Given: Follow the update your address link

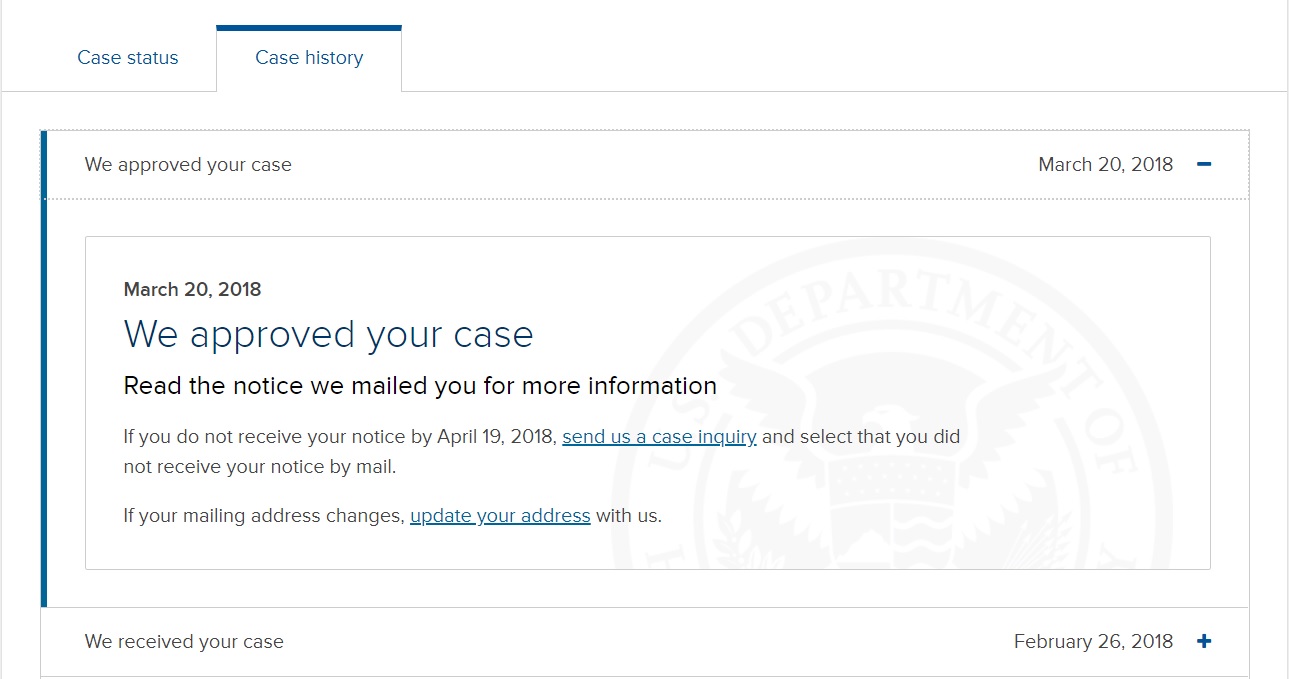Looking at the screenshot, I should pos(500,516).
